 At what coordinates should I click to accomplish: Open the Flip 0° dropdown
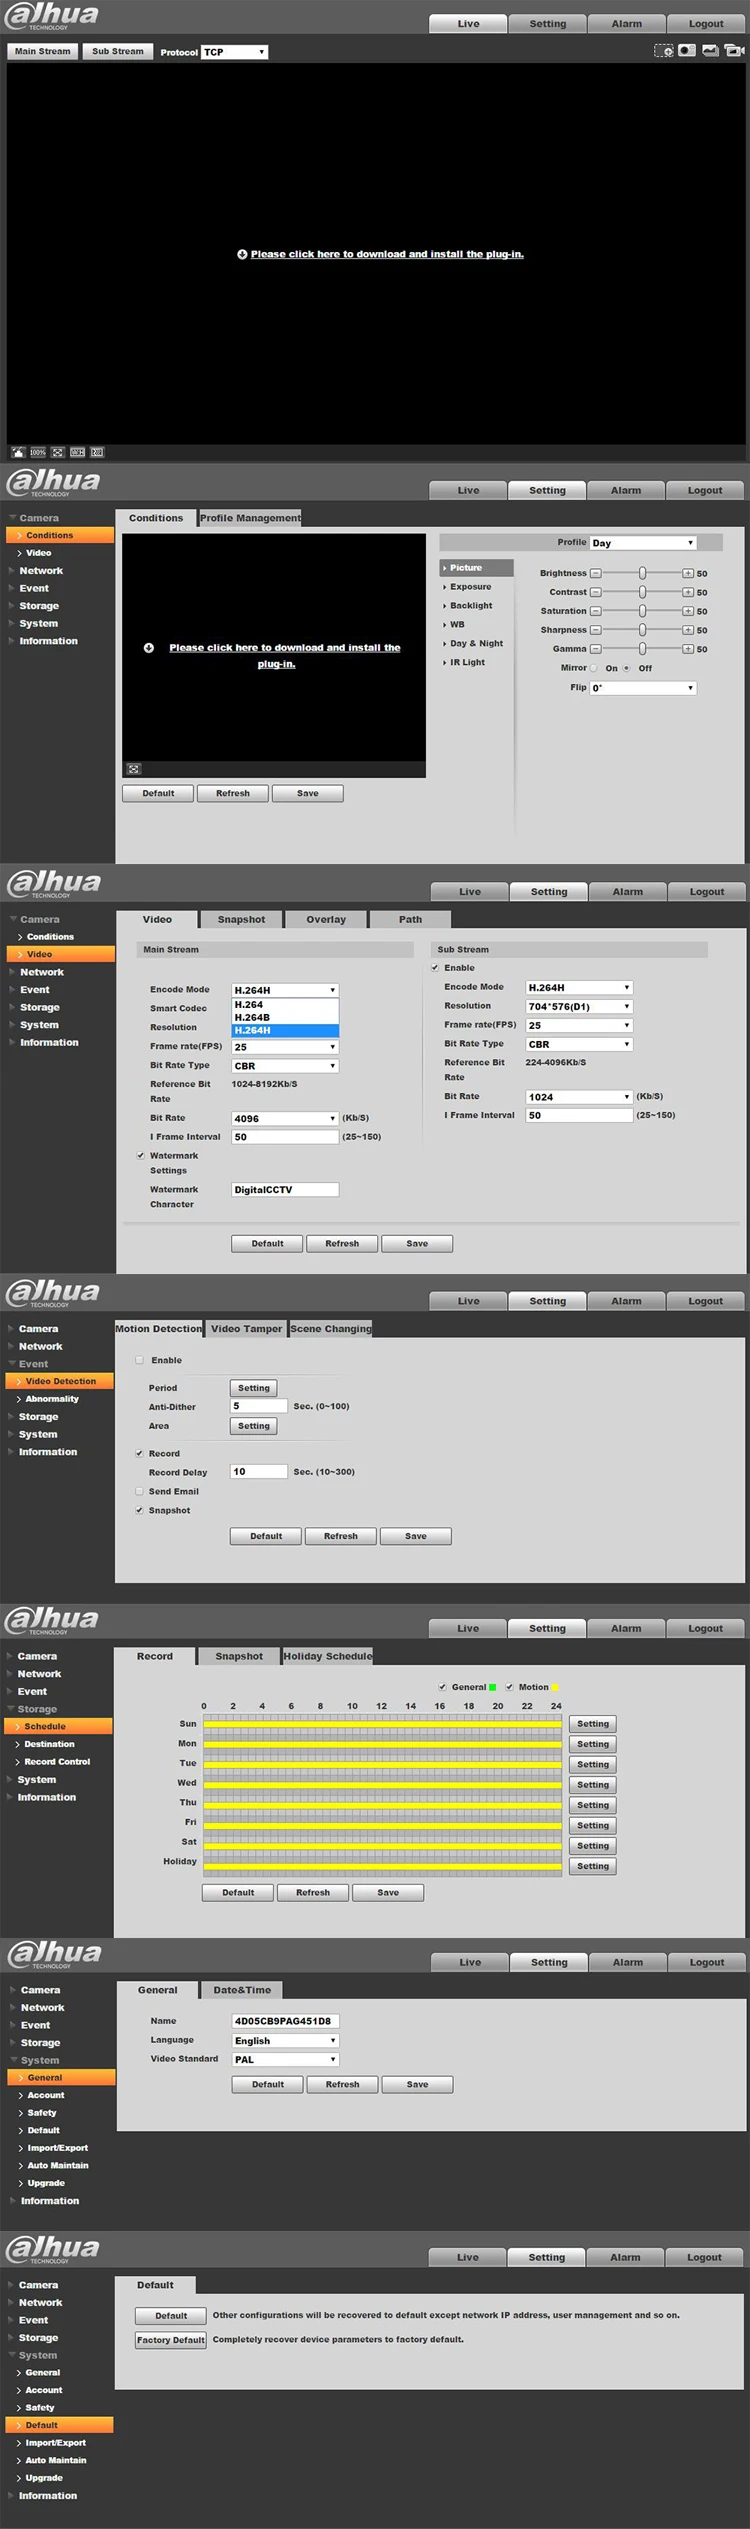point(643,688)
